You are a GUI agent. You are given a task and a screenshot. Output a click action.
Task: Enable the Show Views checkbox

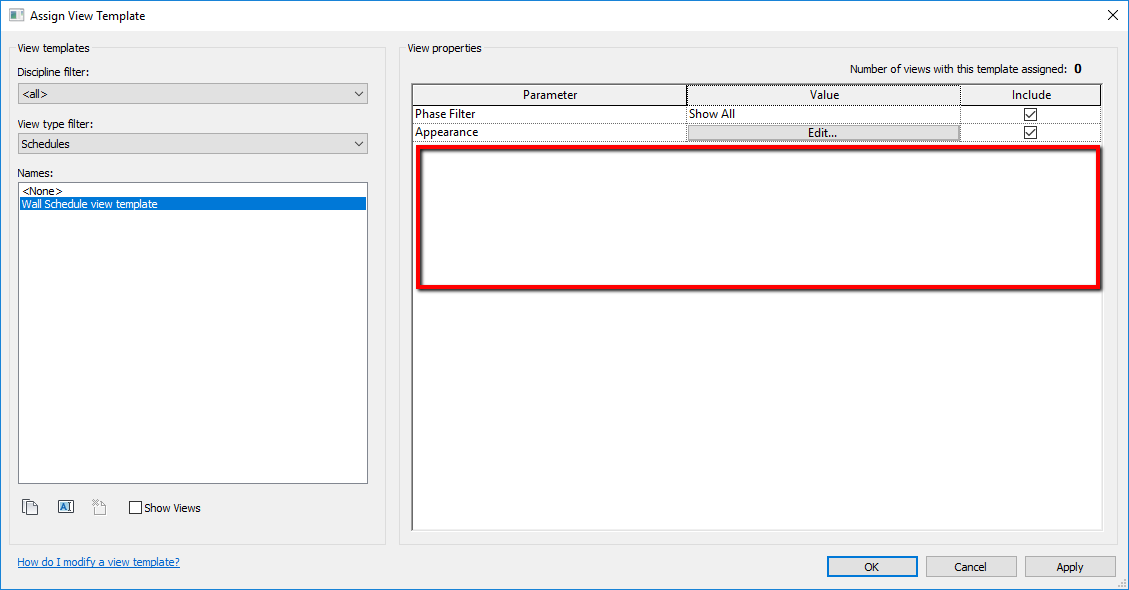135,507
